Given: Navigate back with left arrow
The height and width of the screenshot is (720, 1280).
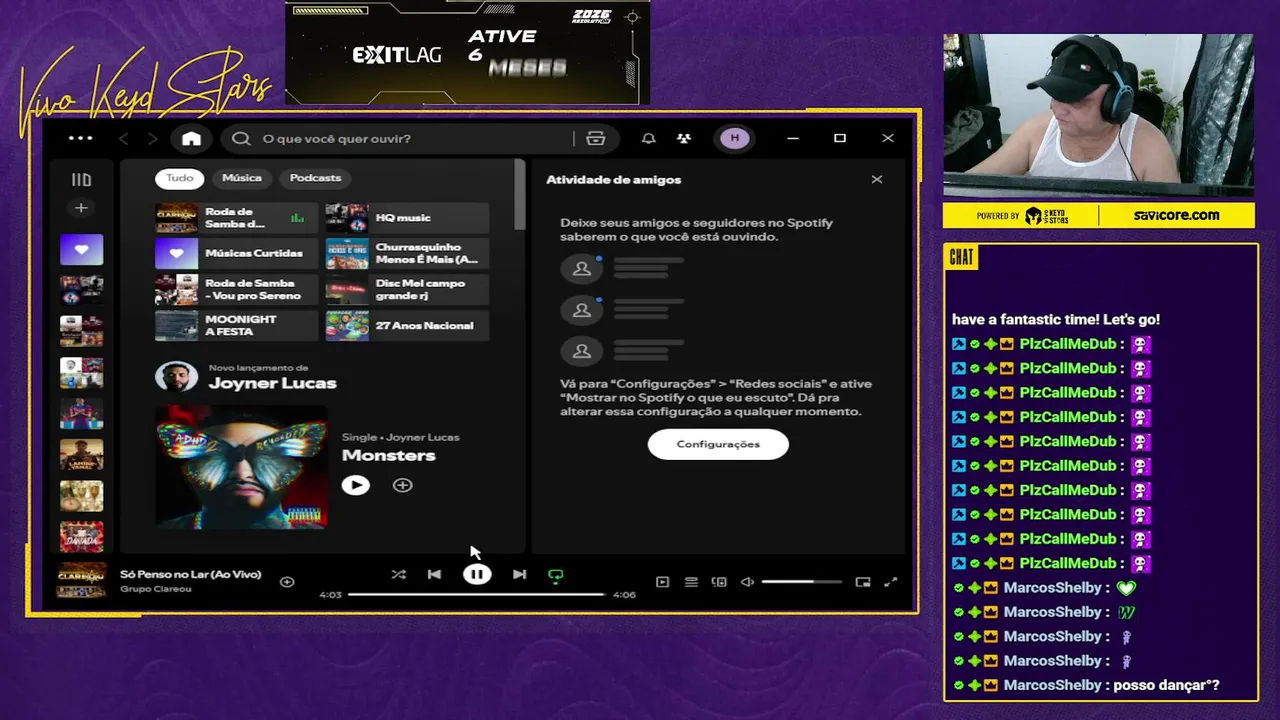Looking at the screenshot, I should point(124,139).
